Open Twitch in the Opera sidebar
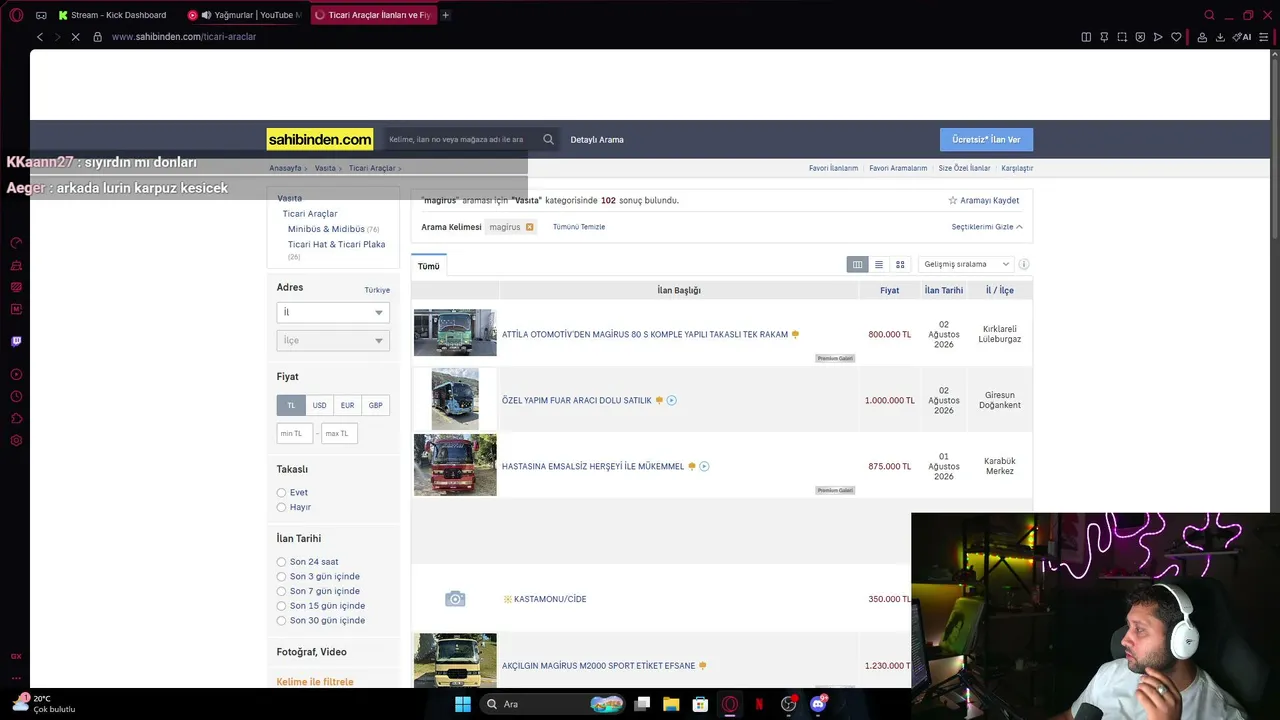This screenshot has width=1280, height=720. pos(16,341)
